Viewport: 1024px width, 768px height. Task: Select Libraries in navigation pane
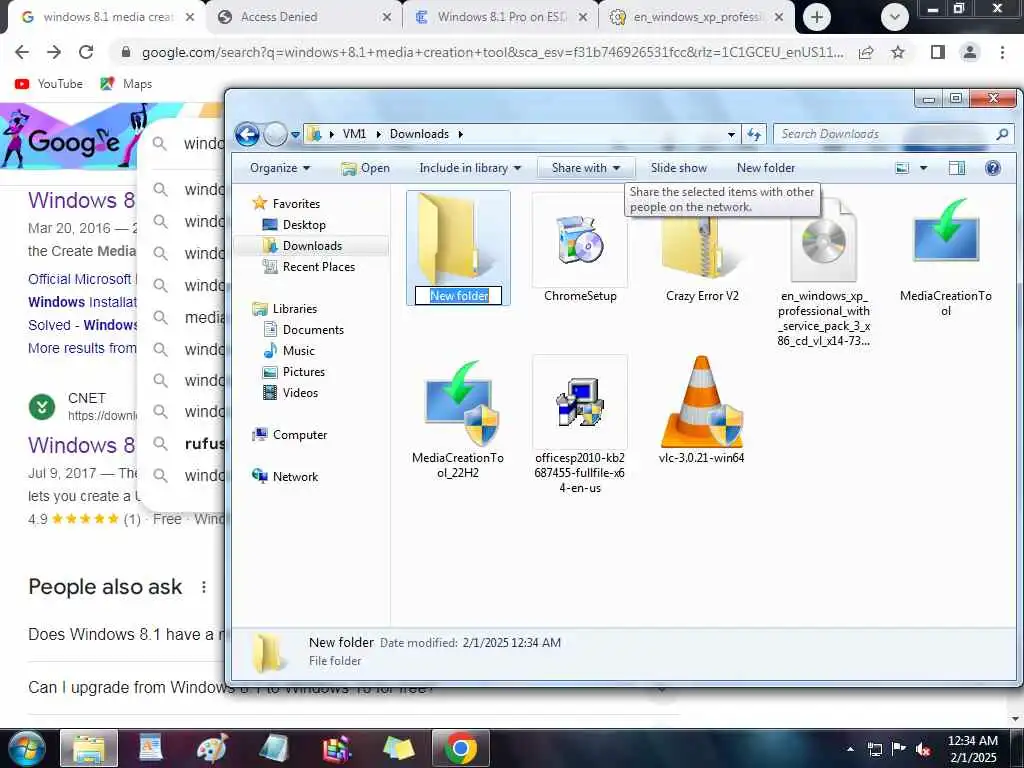point(284,308)
